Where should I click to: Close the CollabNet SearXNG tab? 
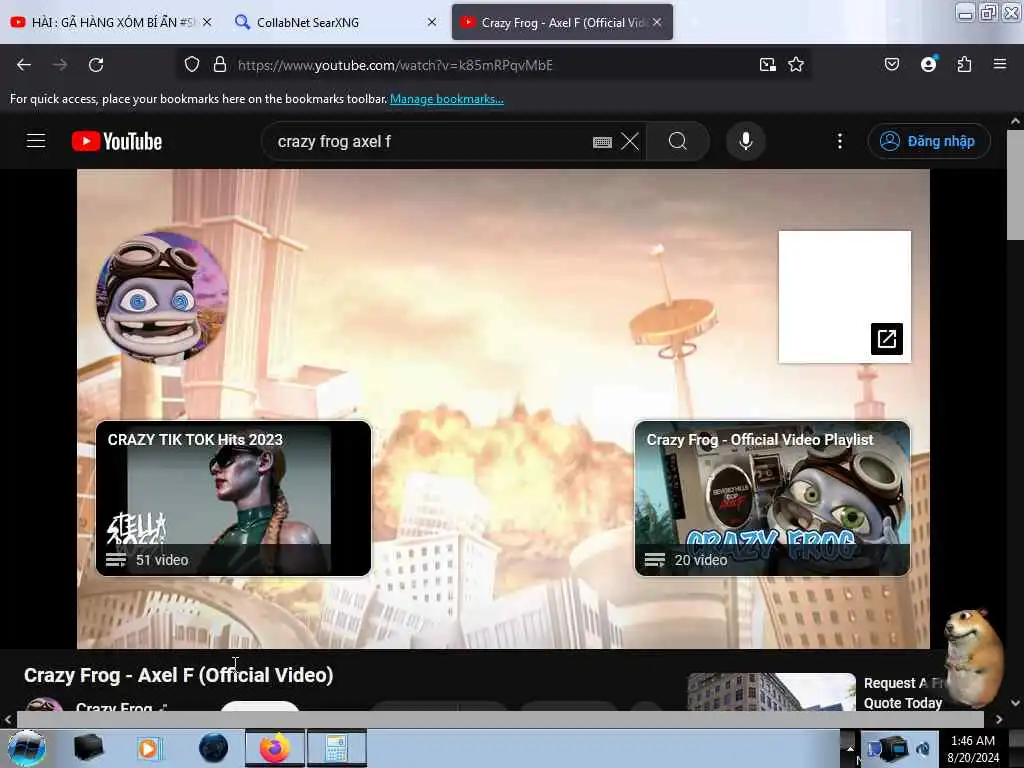[x=432, y=22]
